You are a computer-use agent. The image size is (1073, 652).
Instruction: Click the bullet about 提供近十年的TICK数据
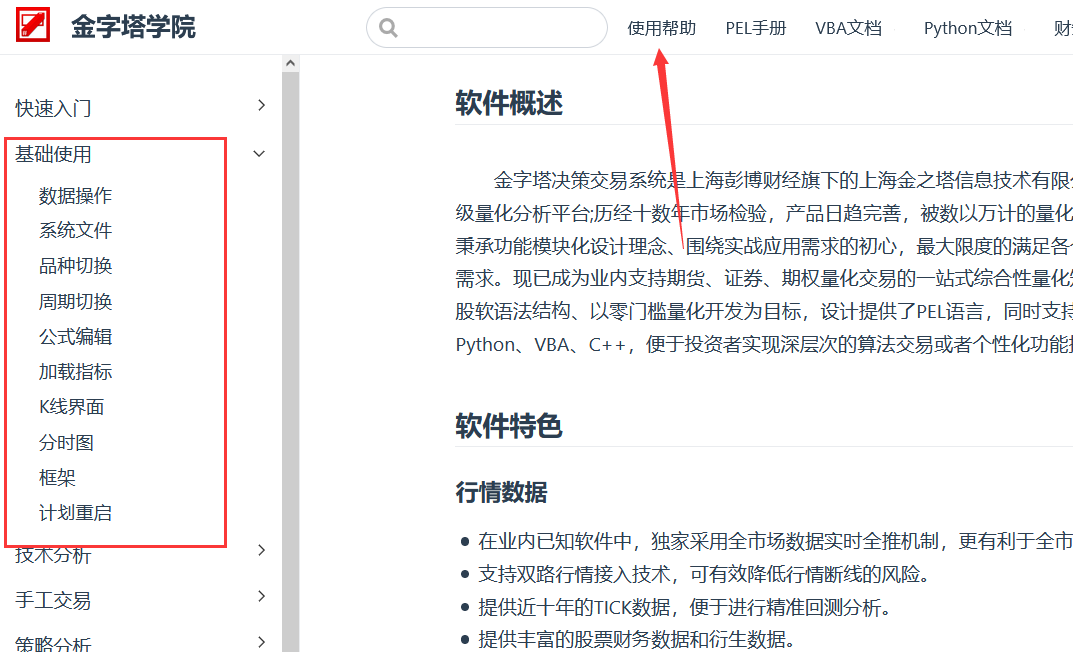[684, 607]
